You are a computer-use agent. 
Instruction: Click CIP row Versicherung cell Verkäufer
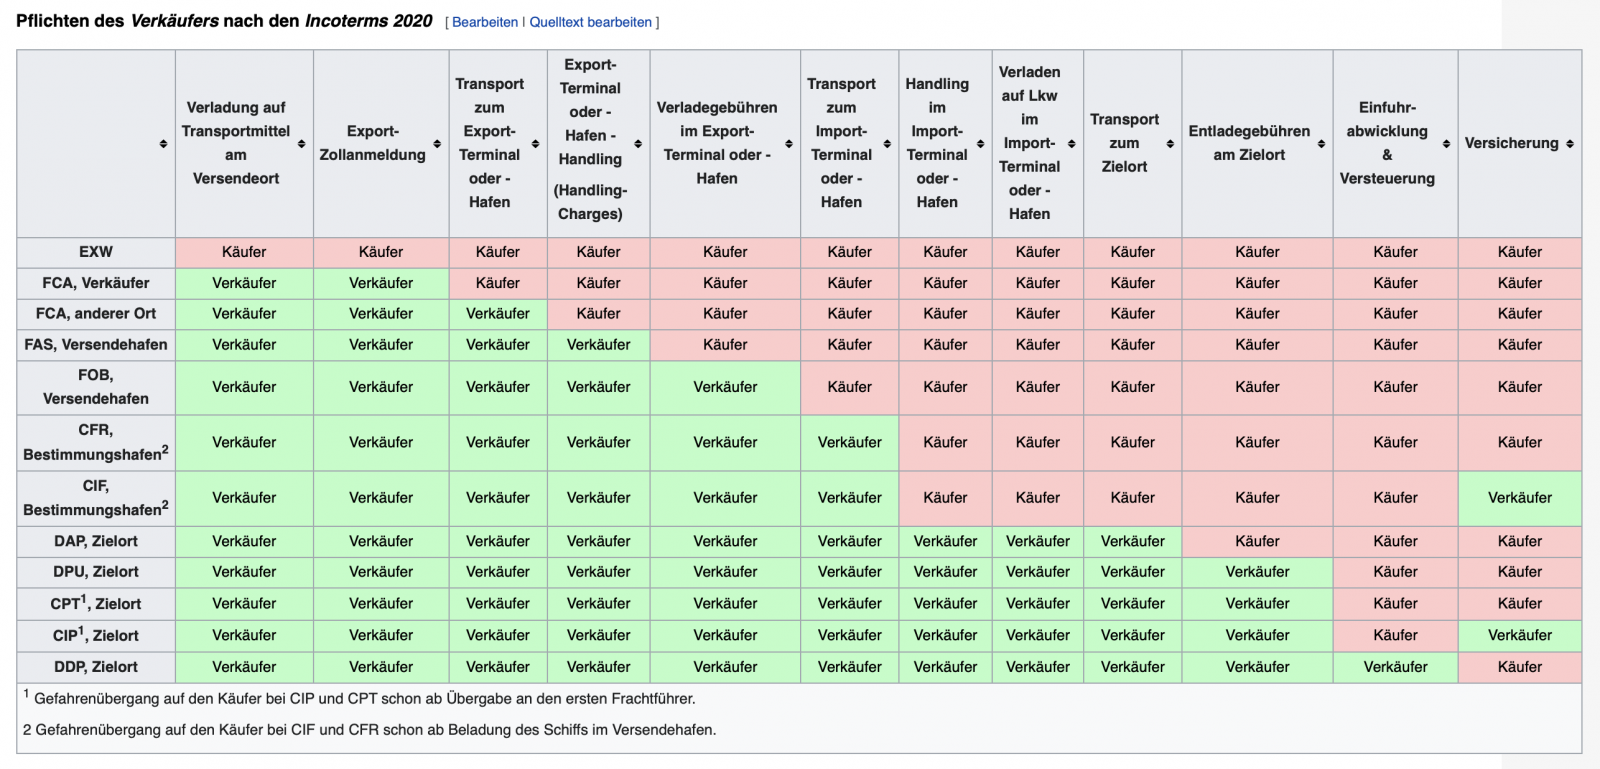[1520, 635]
